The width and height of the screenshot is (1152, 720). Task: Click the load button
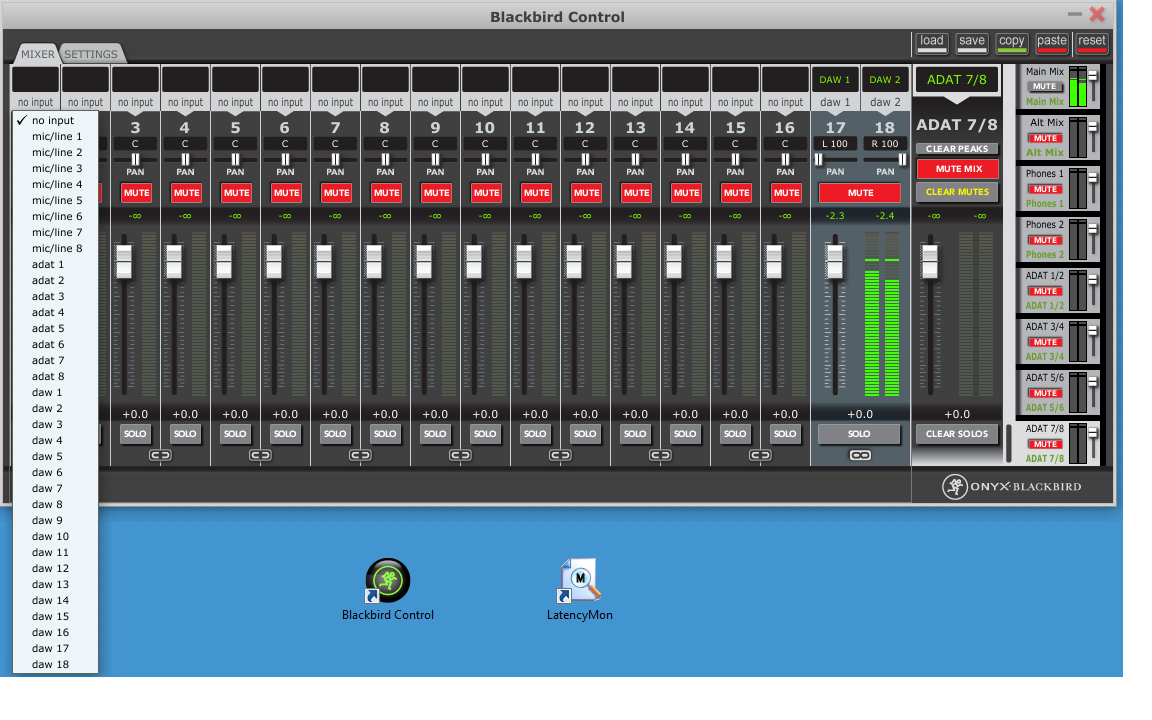coord(932,43)
